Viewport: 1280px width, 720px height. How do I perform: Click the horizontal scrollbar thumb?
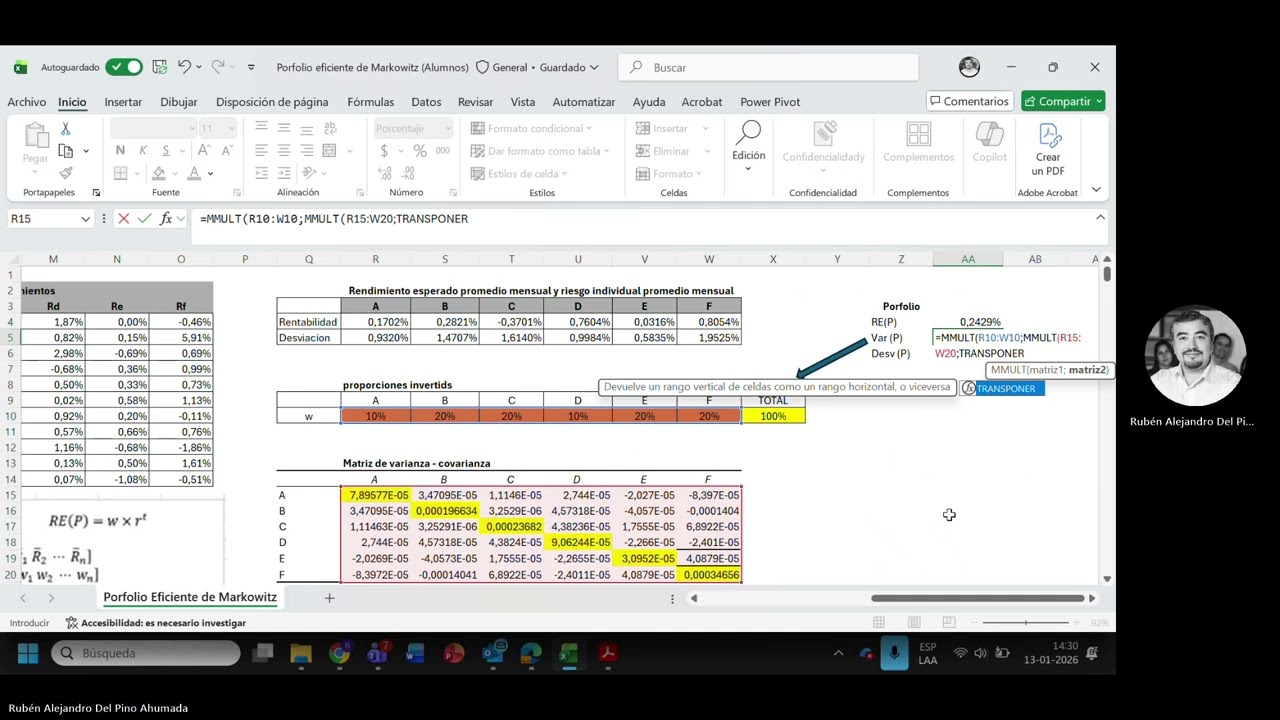977,598
